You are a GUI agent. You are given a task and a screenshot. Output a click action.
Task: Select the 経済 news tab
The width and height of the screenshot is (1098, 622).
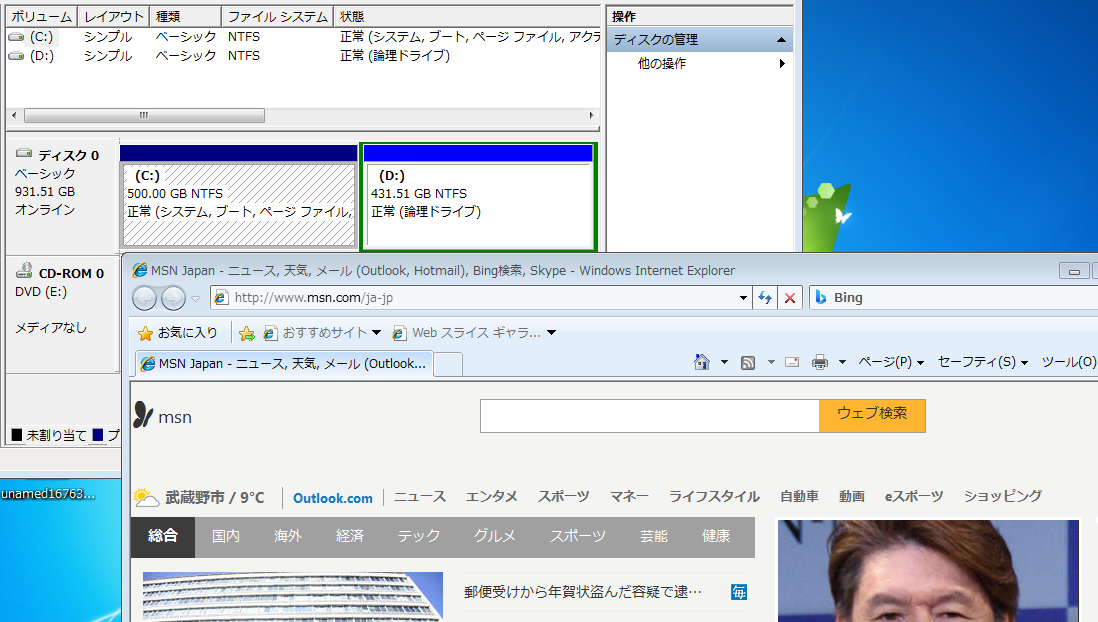coord(349,537)
